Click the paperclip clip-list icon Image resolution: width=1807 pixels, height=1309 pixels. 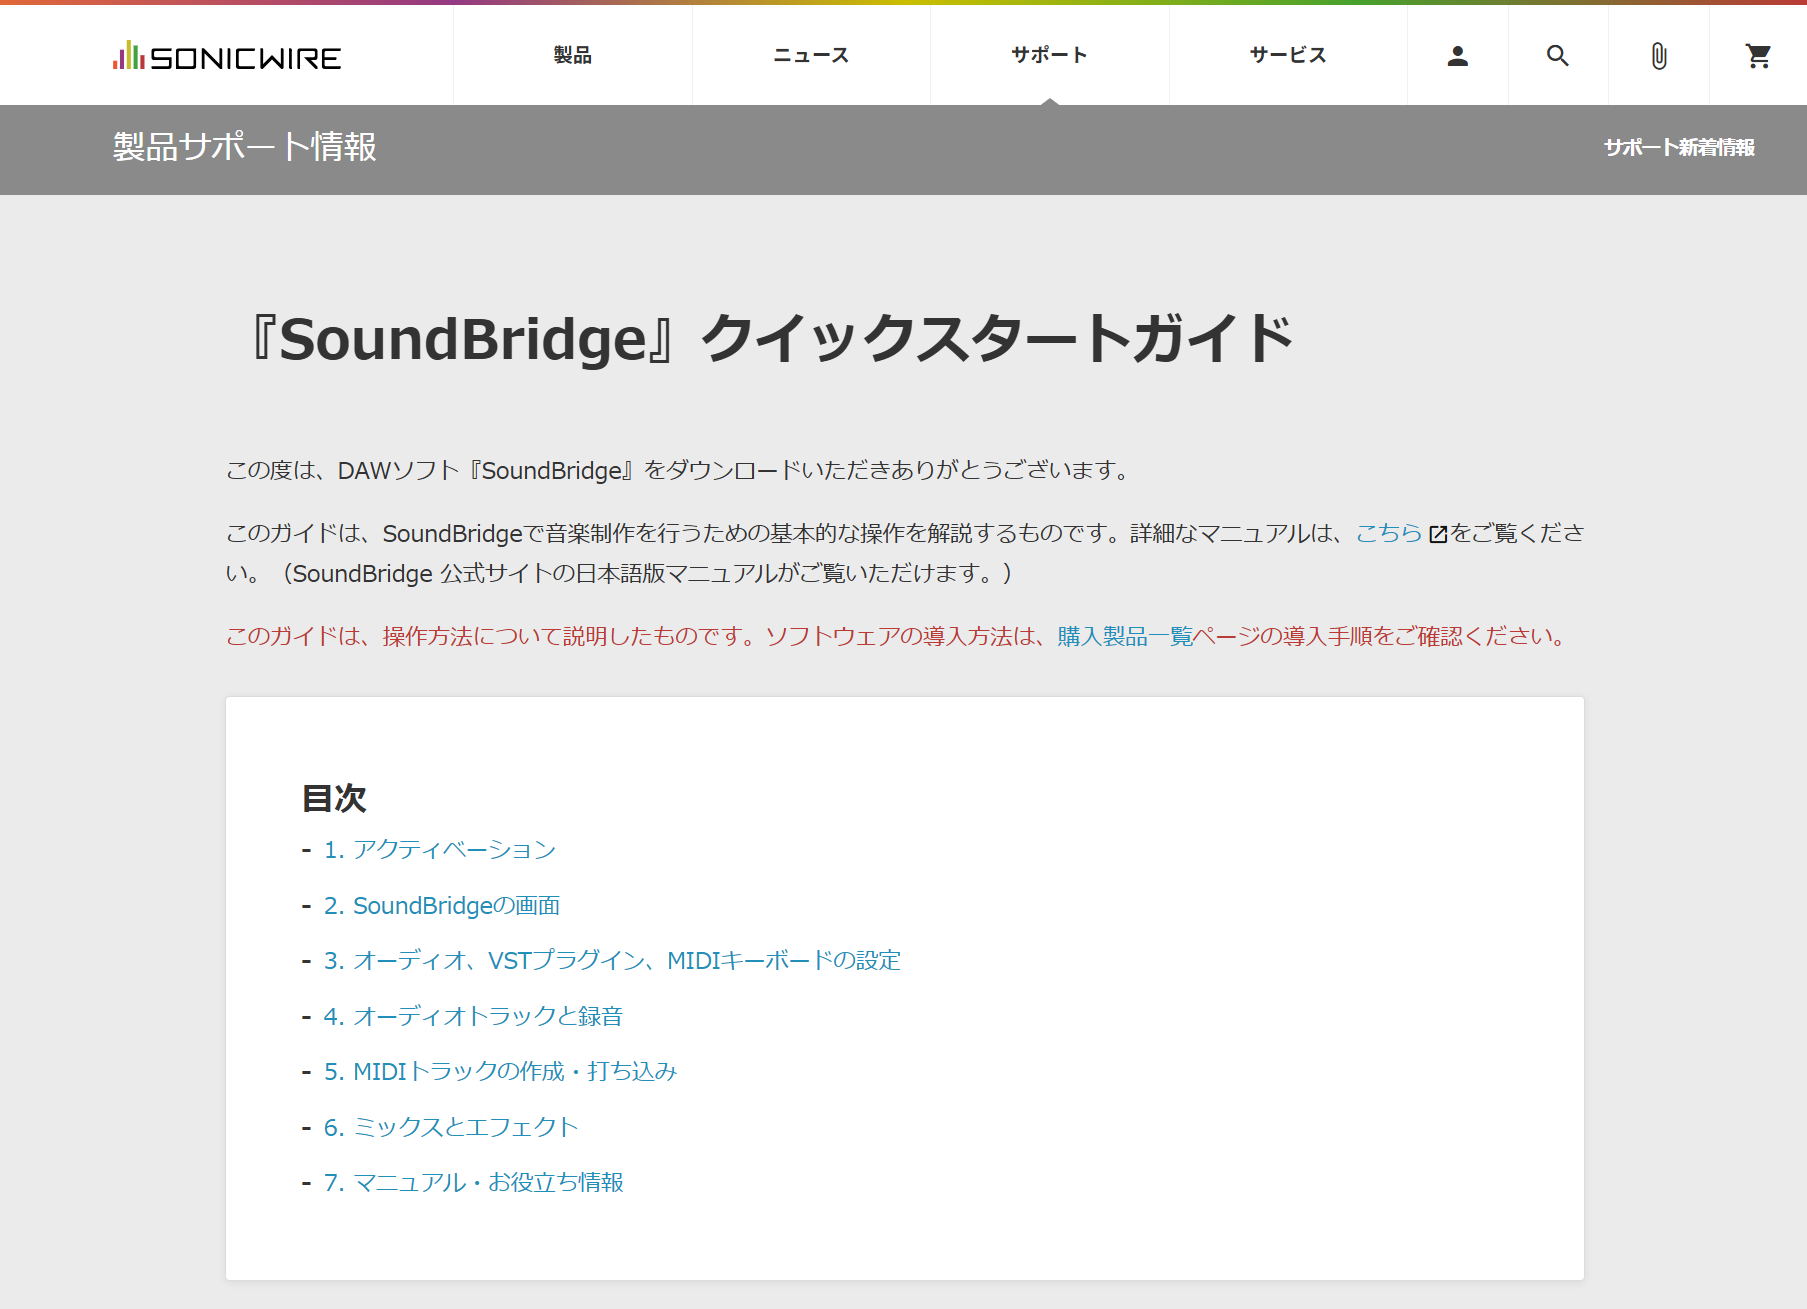pos(1659,56)
